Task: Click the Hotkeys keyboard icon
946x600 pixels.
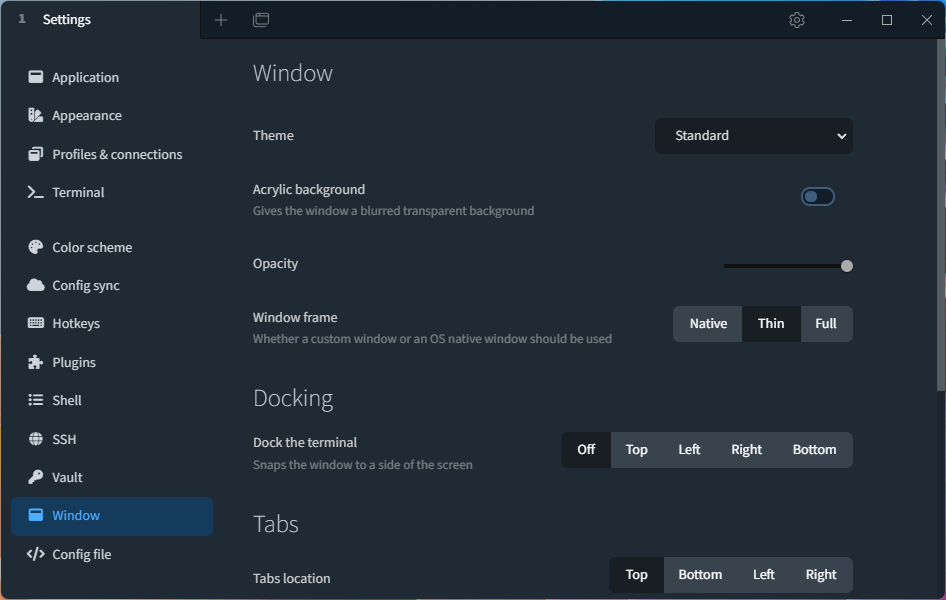Action: [x=36, y=323]
